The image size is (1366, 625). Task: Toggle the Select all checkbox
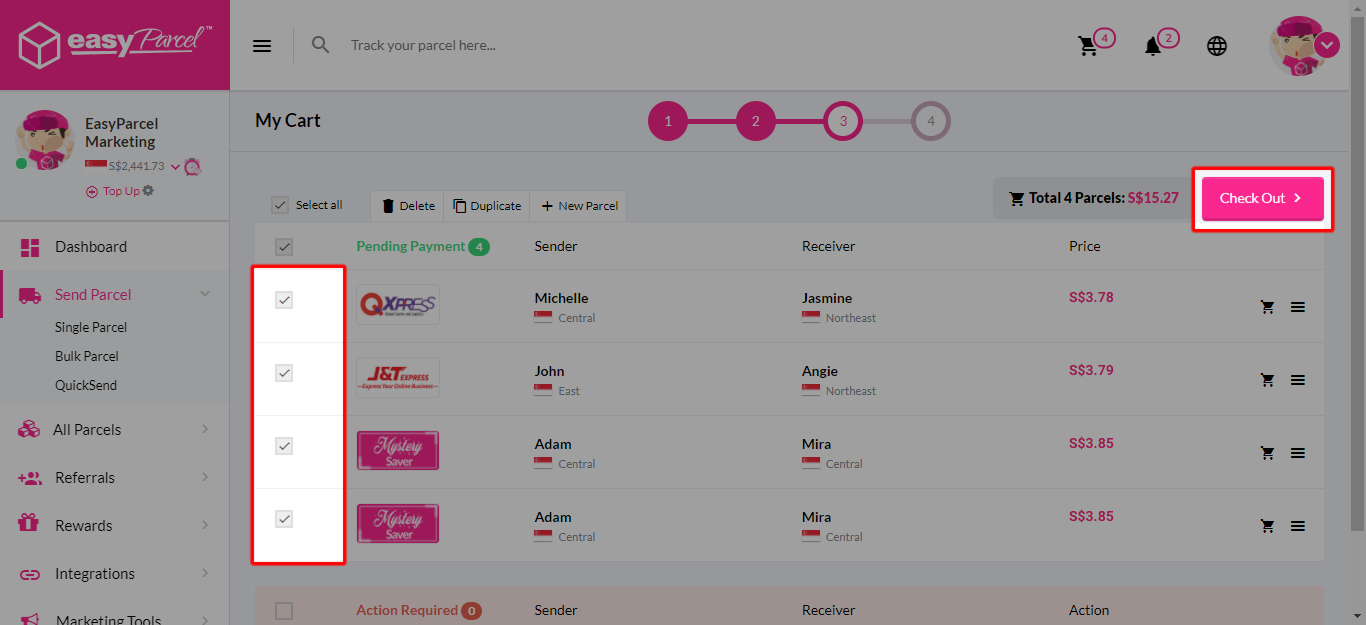click(281, 204)
